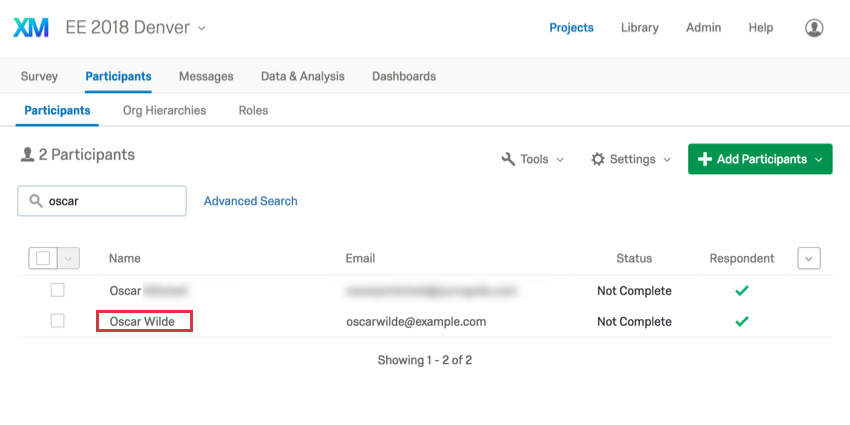This screenshot has height=425, width=850.
Task: Go to the Library menu
Action: click(x=639, y=28)
